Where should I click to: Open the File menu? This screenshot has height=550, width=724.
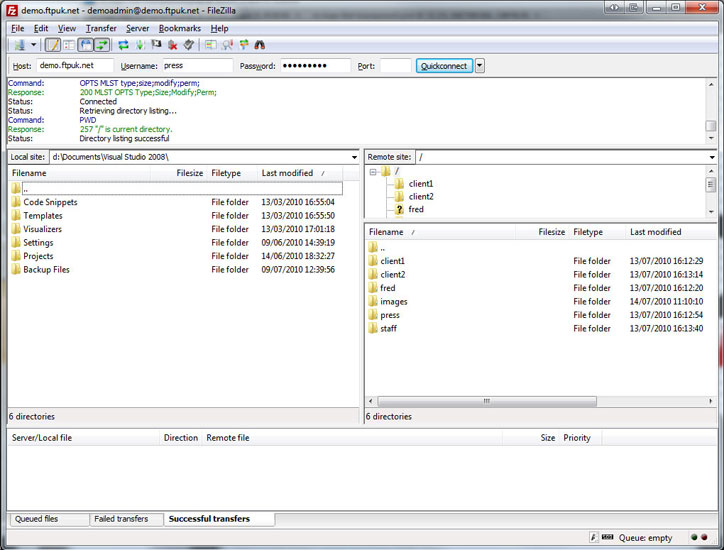click(18, 29)
